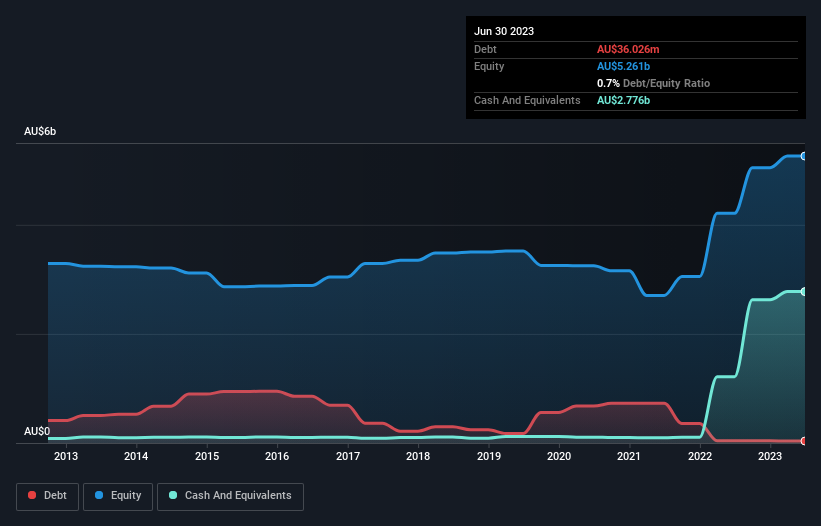Image resolution: width=821 pixels, height=526 pixels.
Task: Toggle the Equity series legend button
Action: coord(118,496)
